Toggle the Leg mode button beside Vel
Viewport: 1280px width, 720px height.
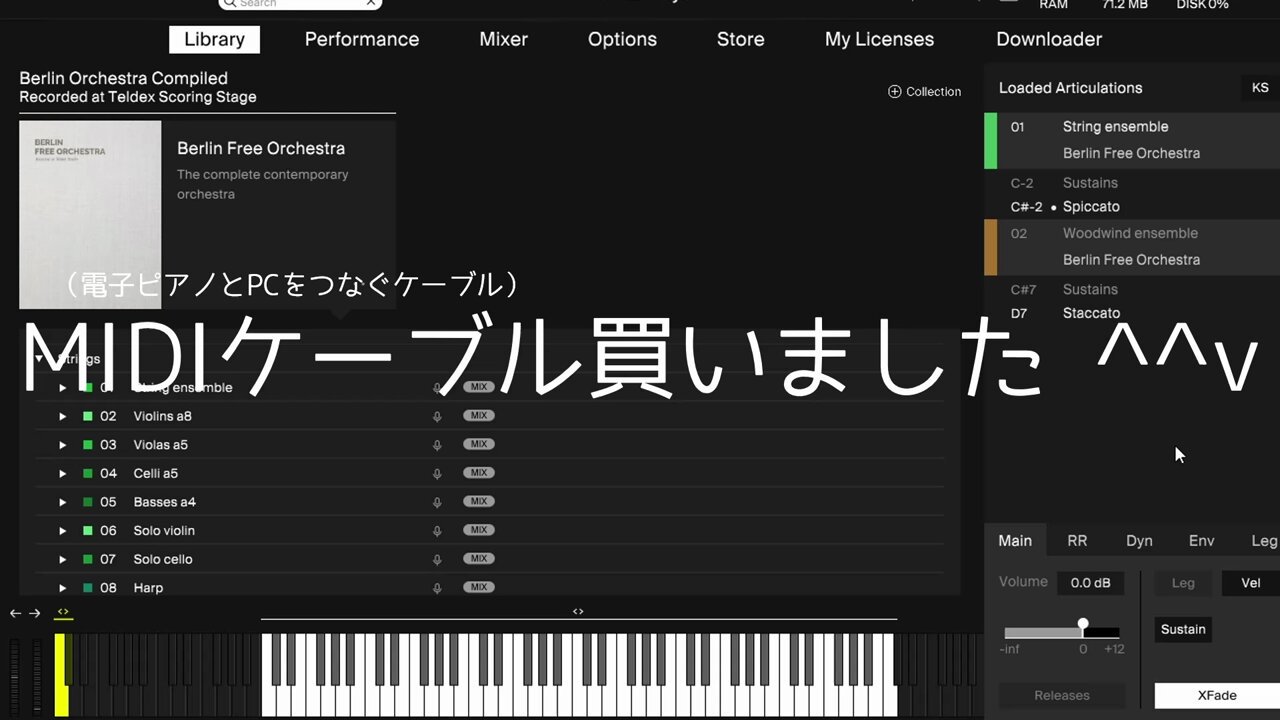click(1183, 583)
